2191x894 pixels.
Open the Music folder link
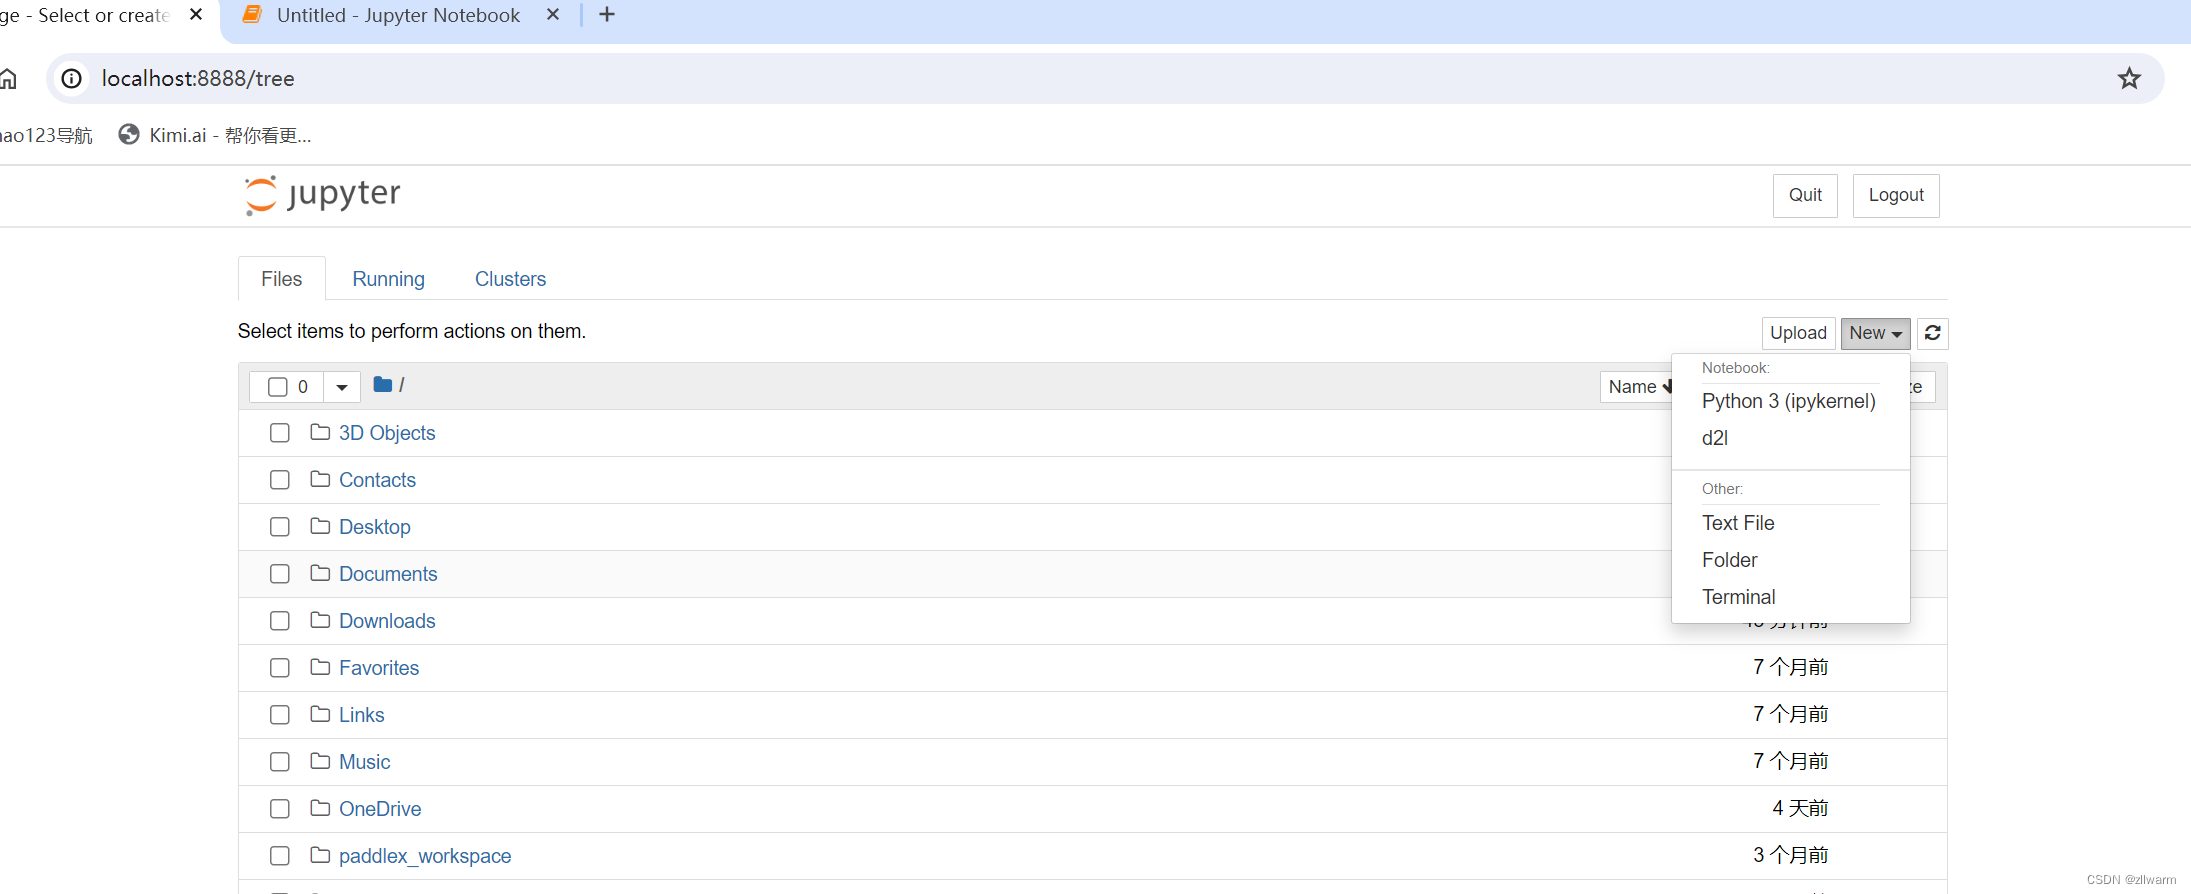click(364, 761)
